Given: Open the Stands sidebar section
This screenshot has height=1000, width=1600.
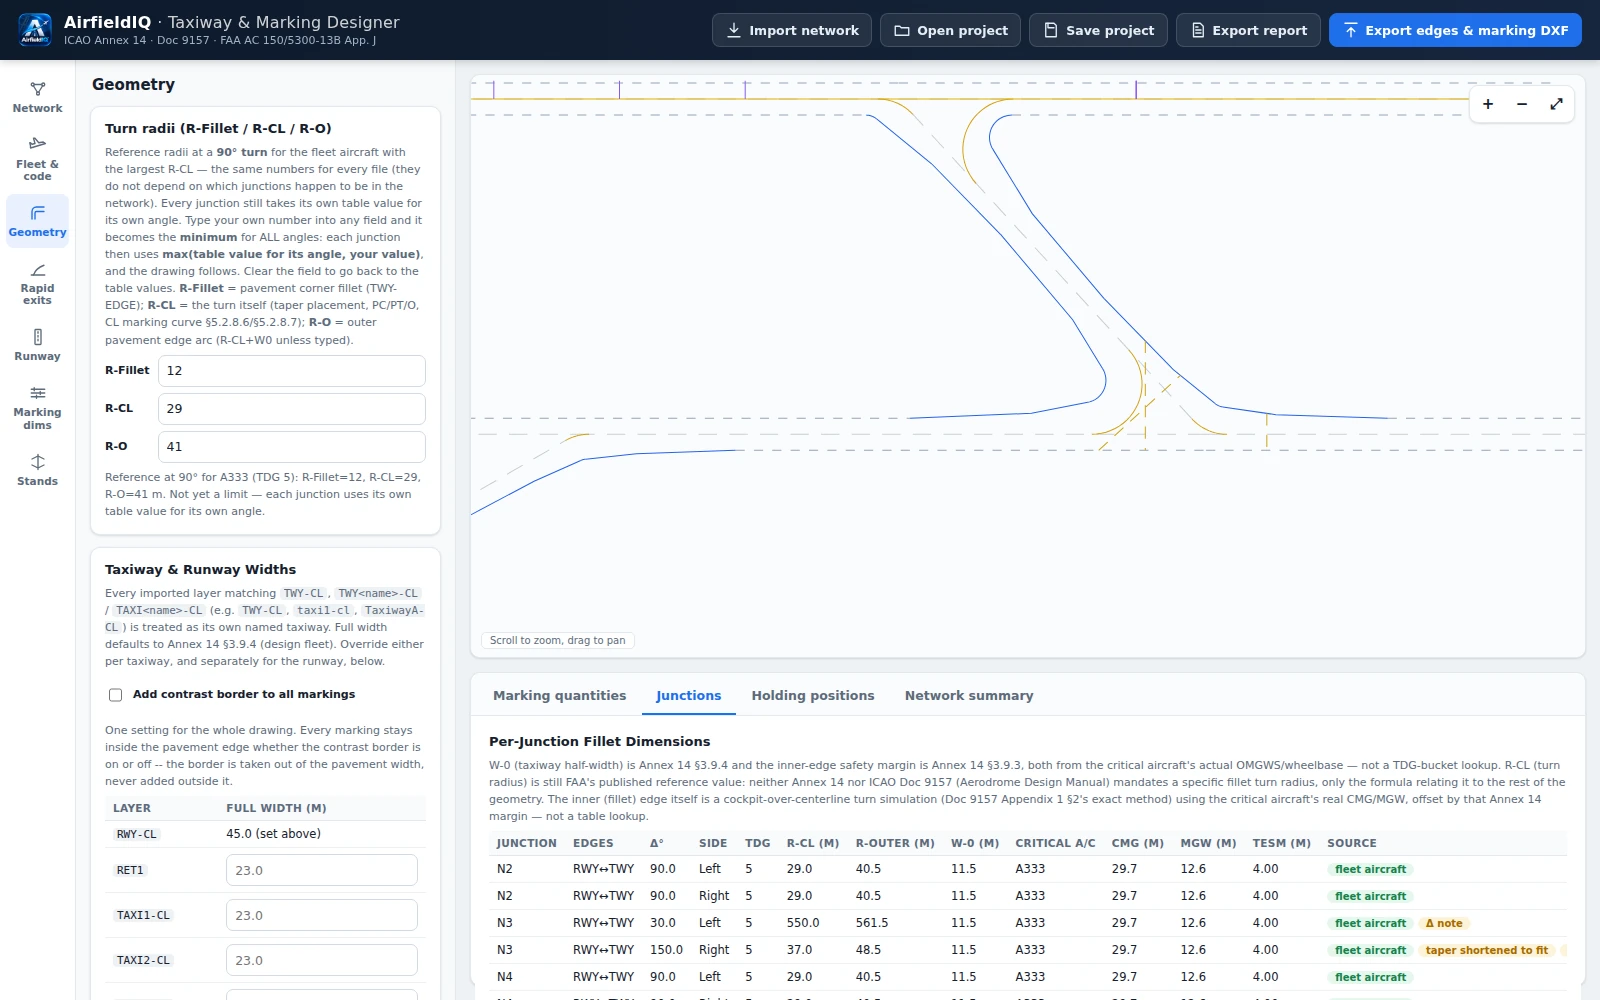Looking at the screenshot, I should pyautogui.click(x=37, y=469).
